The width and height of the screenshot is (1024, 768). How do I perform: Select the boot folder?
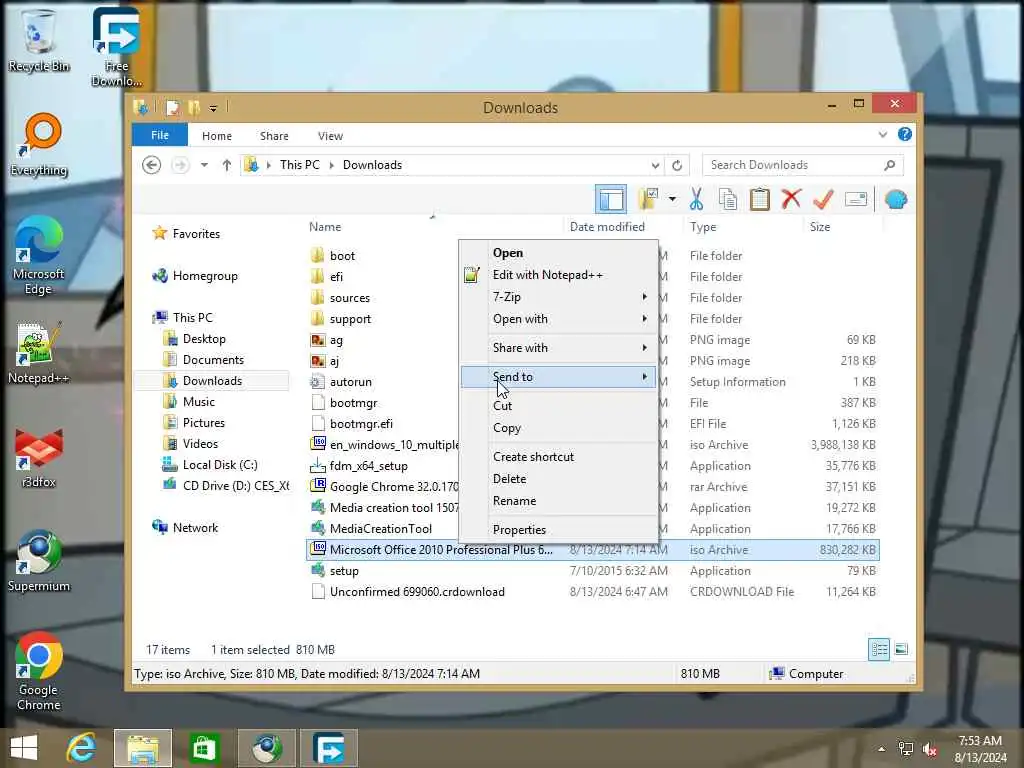point(342,256)
